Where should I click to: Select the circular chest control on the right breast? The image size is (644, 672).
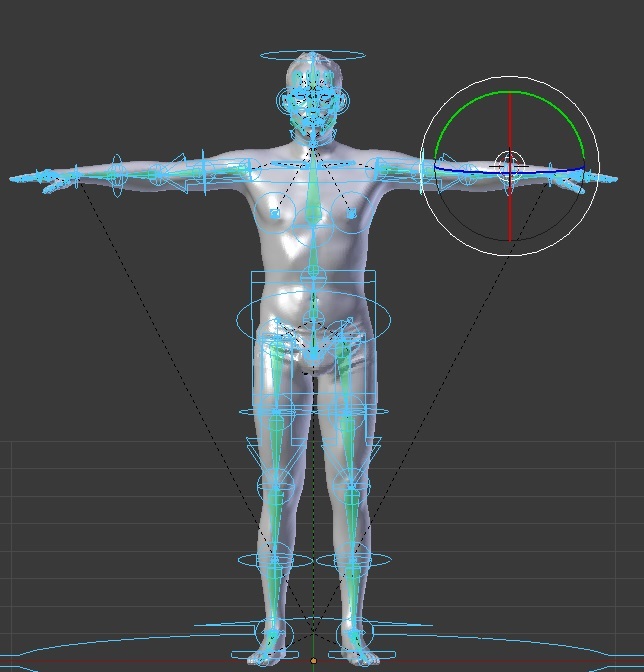[x=352, y=213]
